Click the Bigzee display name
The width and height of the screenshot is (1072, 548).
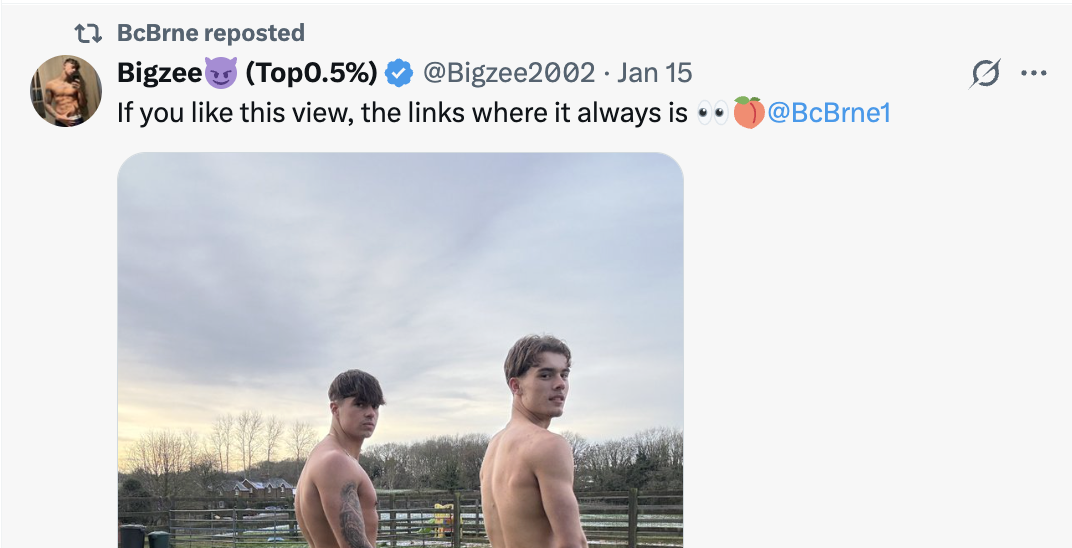[159, 73]
